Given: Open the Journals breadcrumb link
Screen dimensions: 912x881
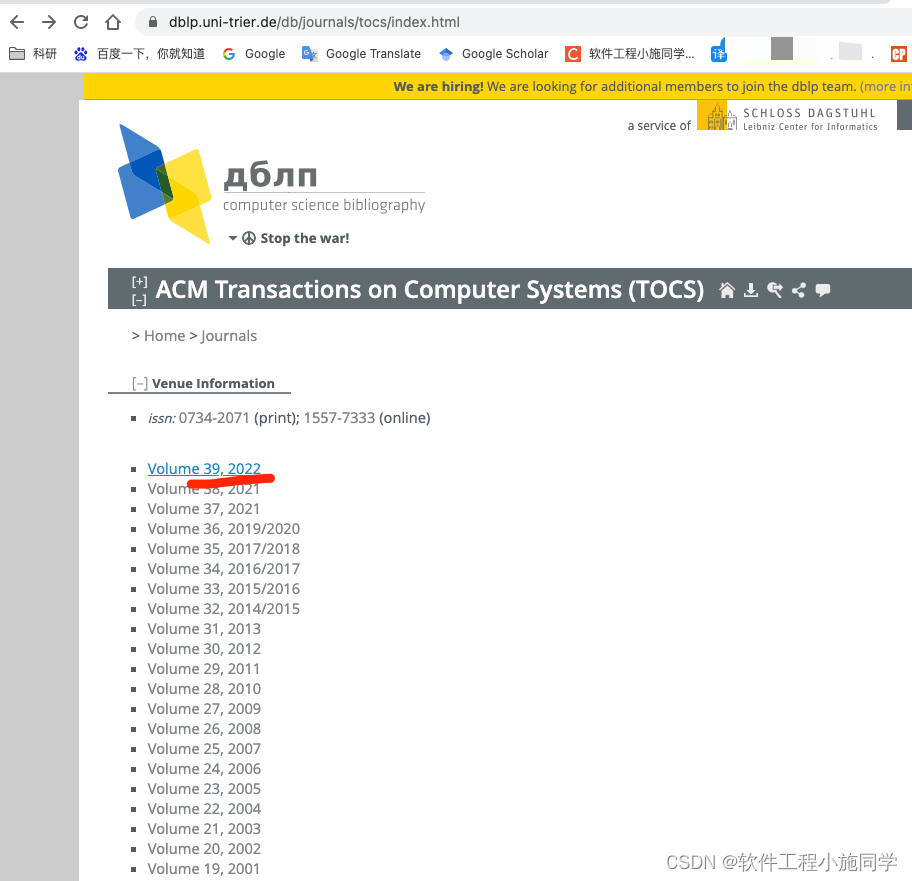Looking at the screenshot, I should 229,336.
